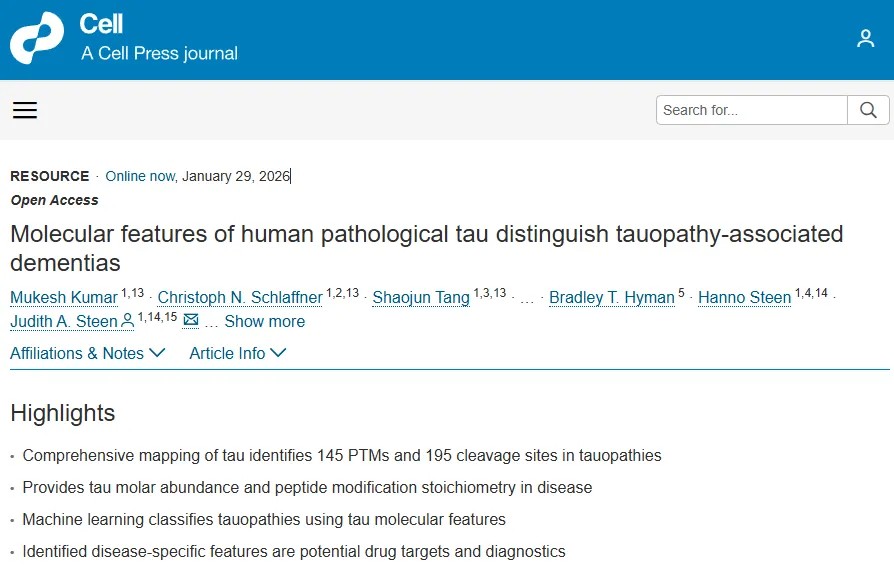Click the Cell Press logo icon
This screenshot has height=567, width=894.
point(37,39)
